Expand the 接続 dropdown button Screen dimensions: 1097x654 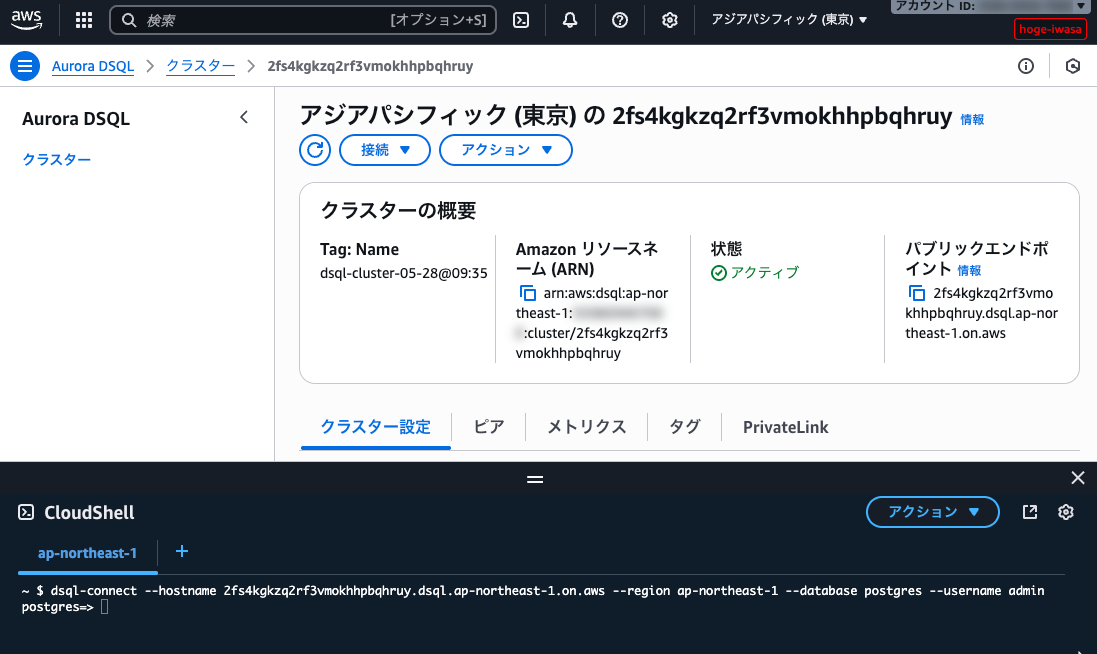pos(385,150)
